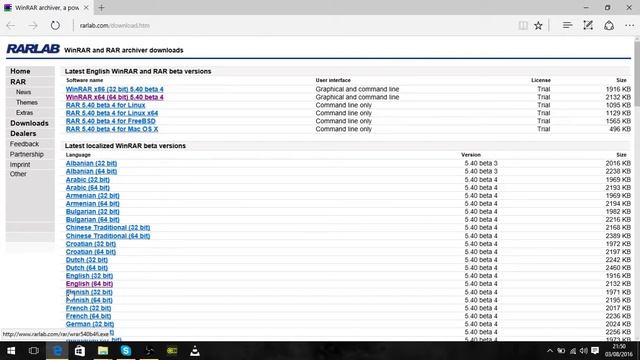Select '5.40 beta 3' for Albanian (32 bit)

(x=481, y=163)
